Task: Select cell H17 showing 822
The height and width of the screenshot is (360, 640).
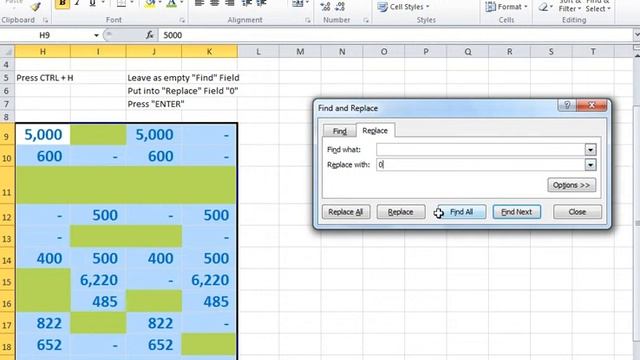Action: pos(42,323)
